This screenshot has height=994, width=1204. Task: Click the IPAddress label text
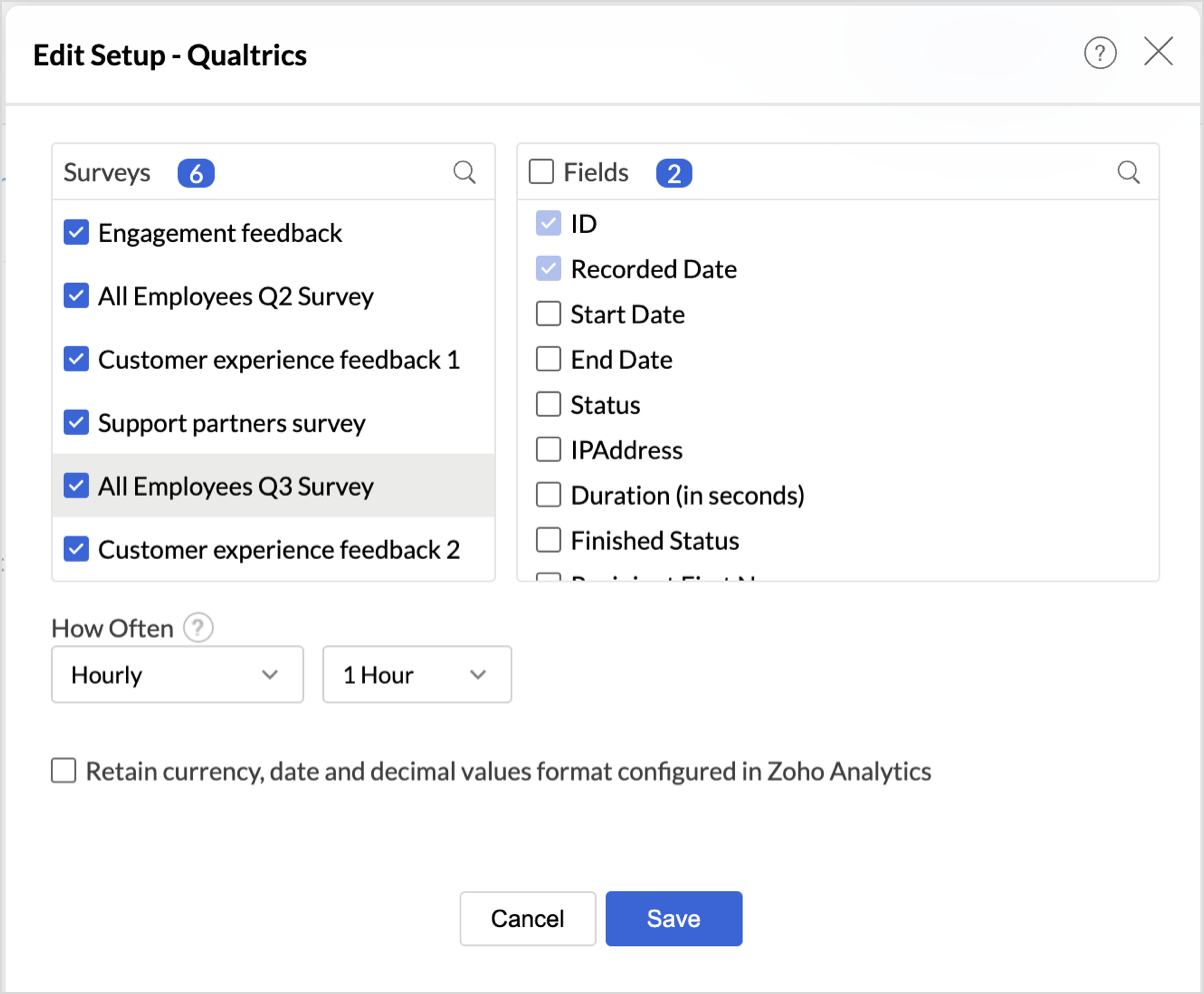627,450
